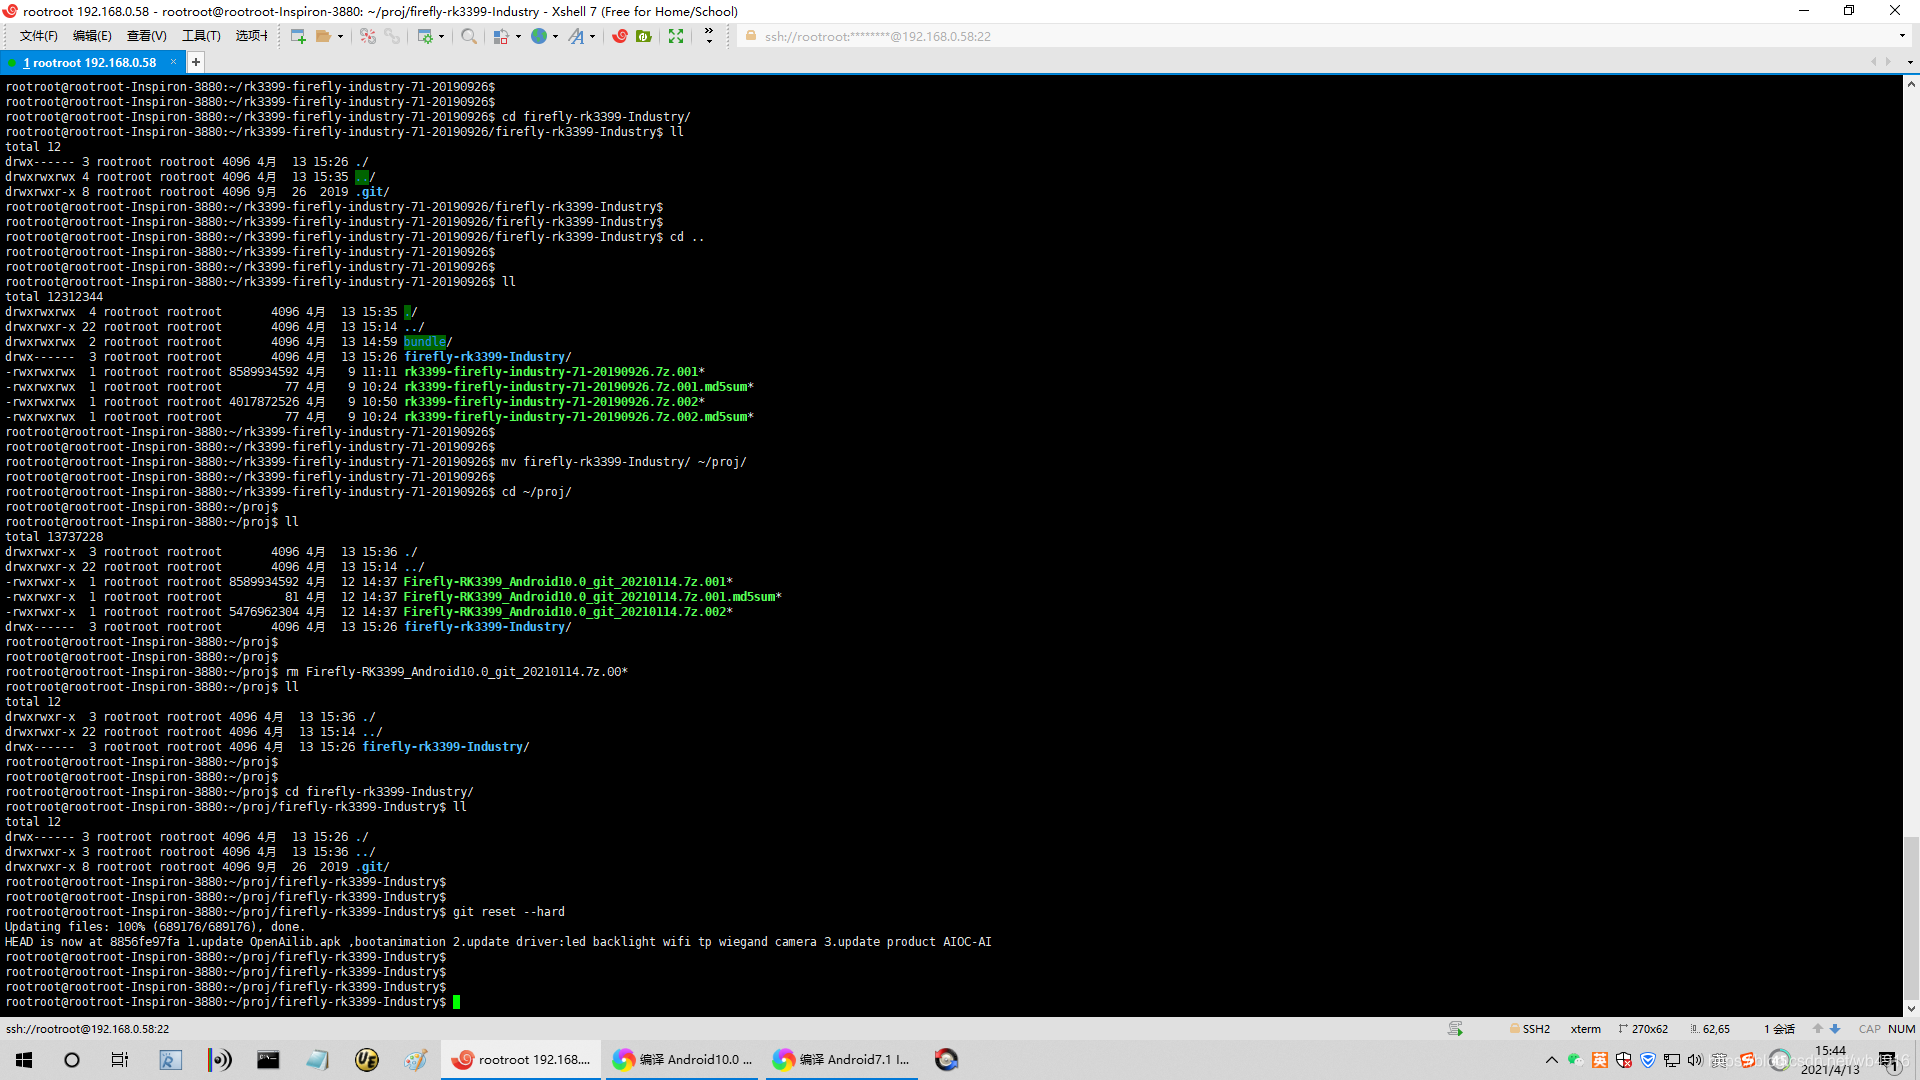Click the script run status bar icon

tap(1455, 1028)
